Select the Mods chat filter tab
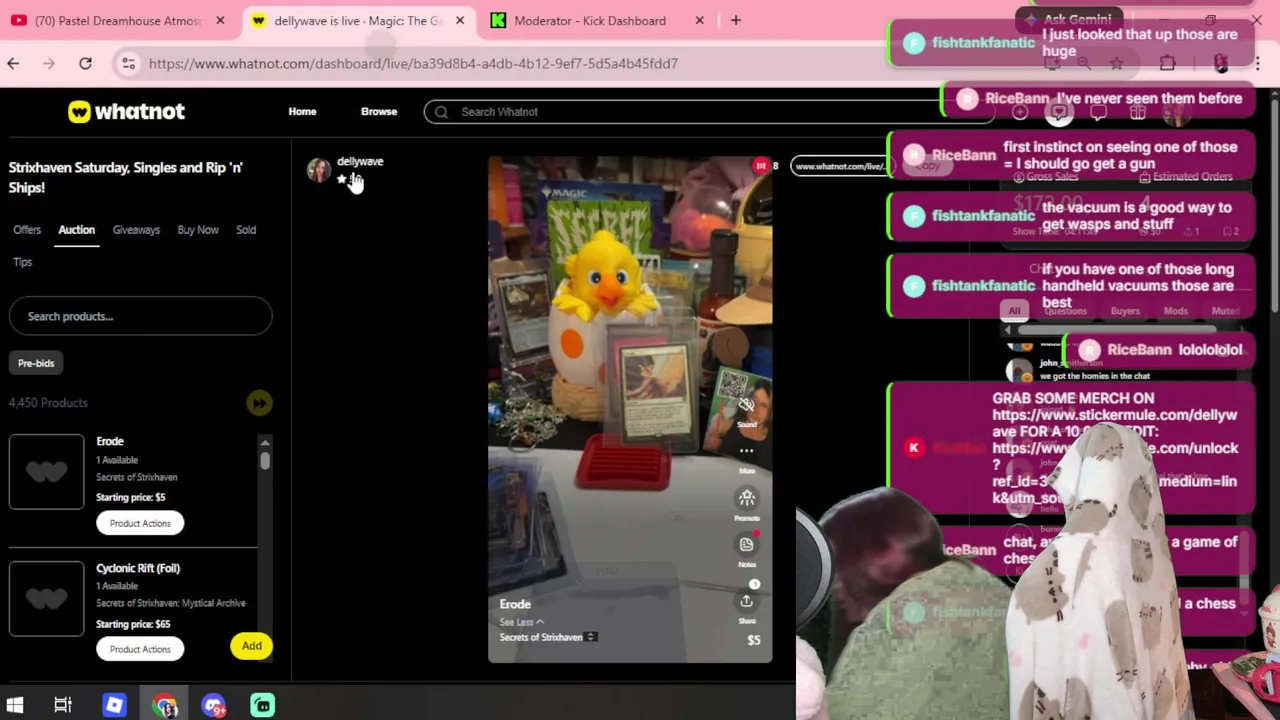The width and height of the screenshot is (1280, 720). (x=1175, y=311)
